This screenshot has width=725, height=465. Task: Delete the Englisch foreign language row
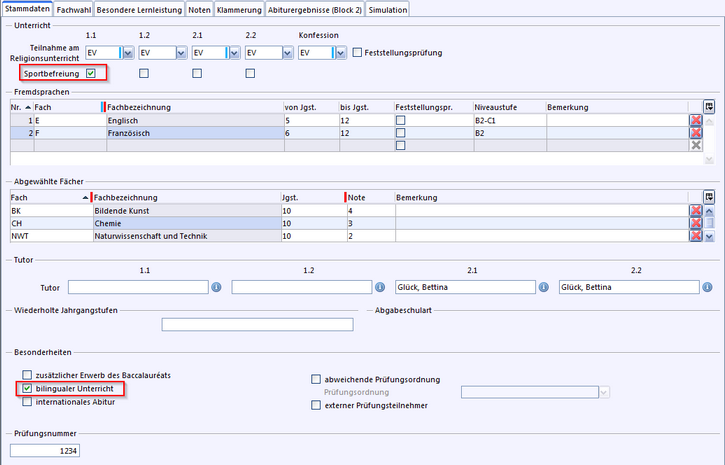[x=696, y=120]
